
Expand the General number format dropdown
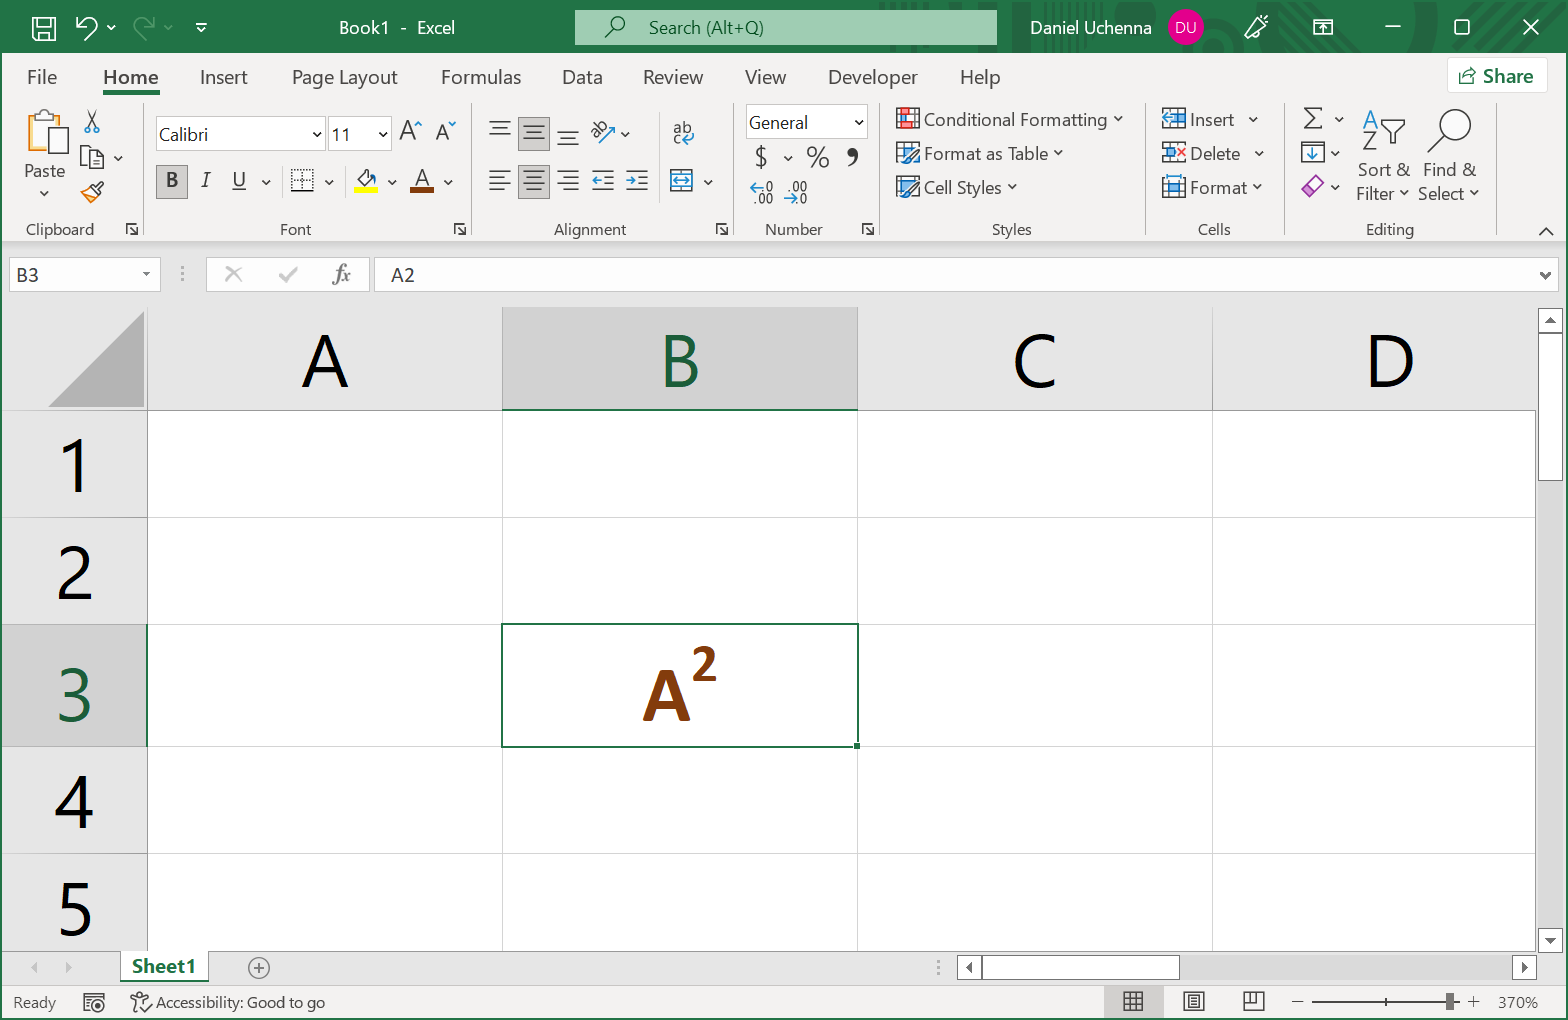click(x=858, y=122)
